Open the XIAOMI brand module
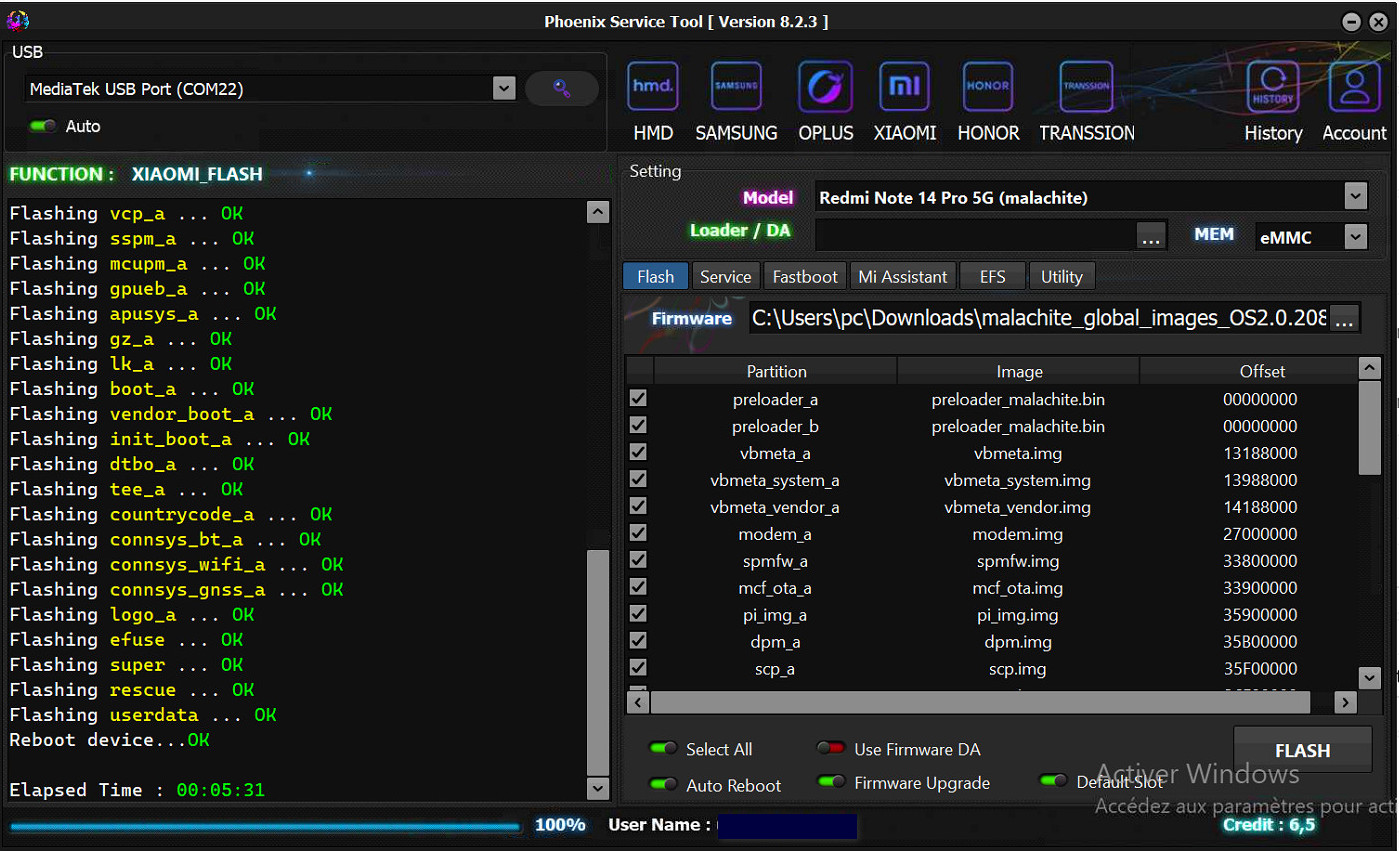This screenshot has width=1399, height=851. pos(905,101)
